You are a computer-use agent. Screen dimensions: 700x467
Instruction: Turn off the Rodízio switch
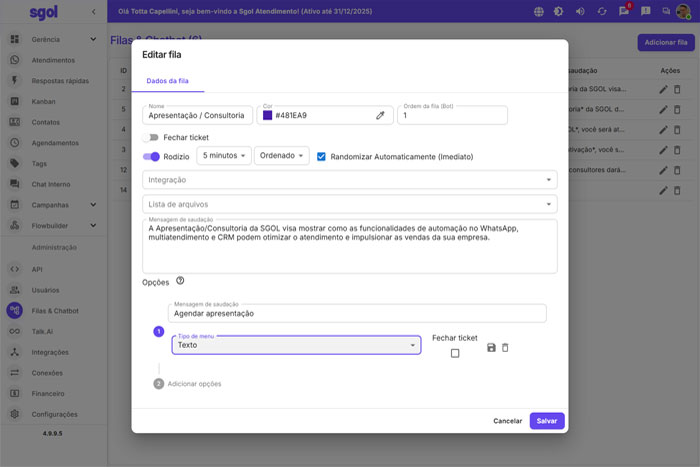(151, 156)
